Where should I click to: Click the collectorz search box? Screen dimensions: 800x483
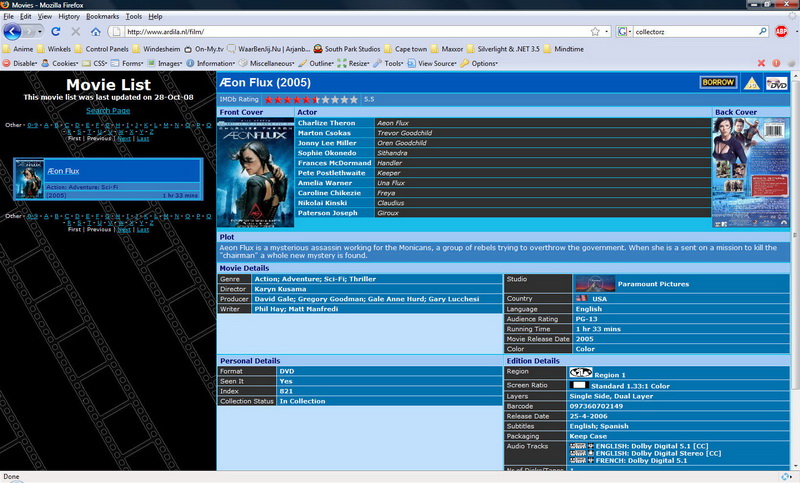pyautogui.click(x=695, y=32)
